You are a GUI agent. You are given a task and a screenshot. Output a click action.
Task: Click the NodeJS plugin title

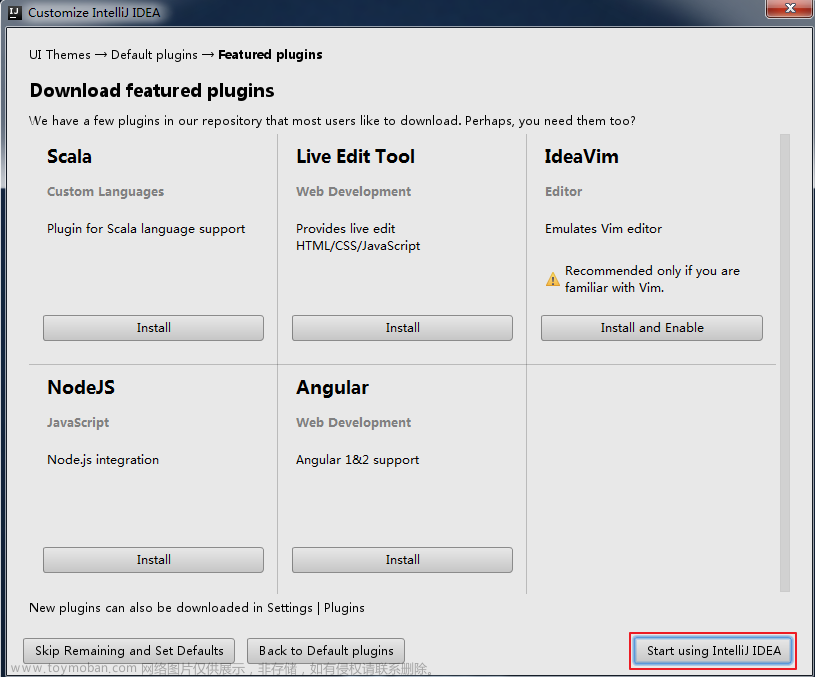(x=81, y=387)
